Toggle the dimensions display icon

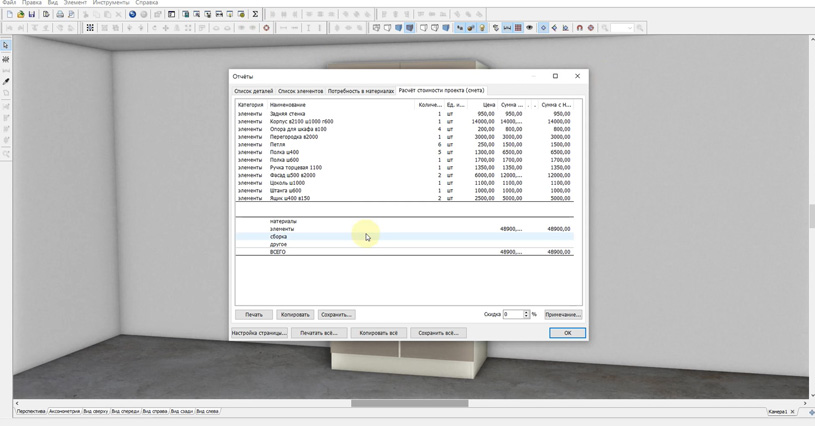pyautogui.click(x=507, y=28)
